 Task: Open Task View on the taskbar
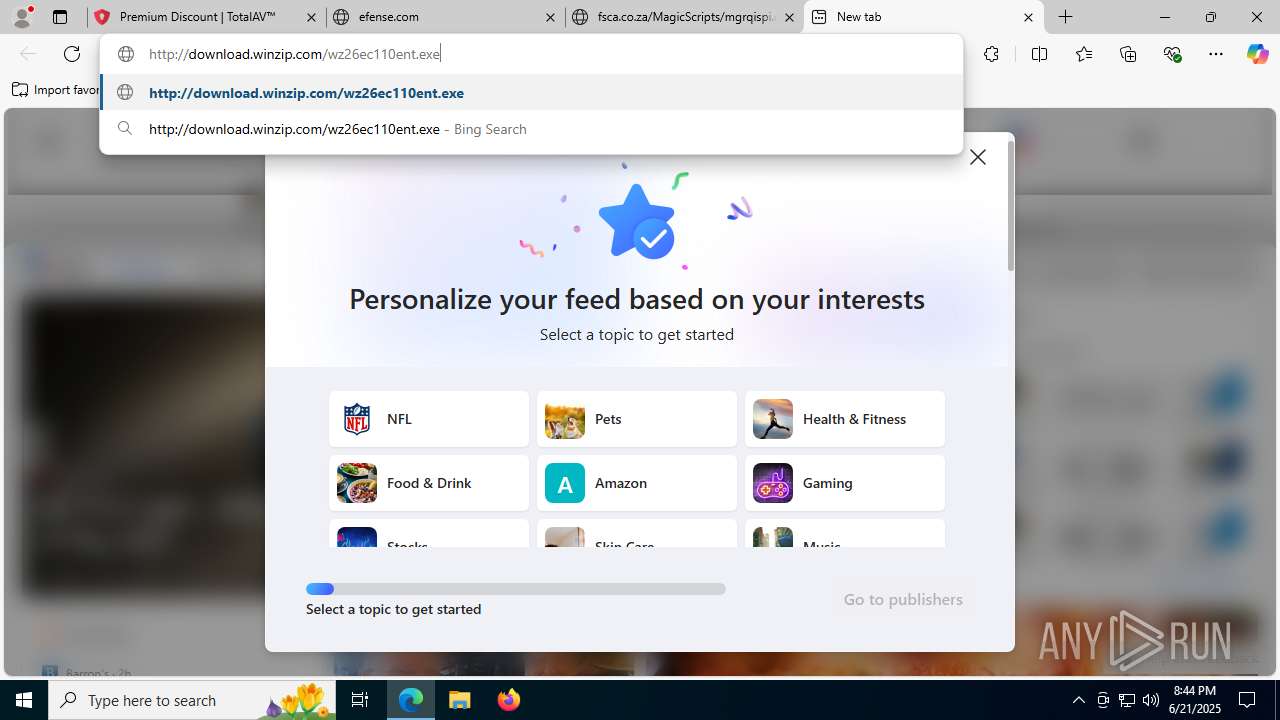(x=360, y=700)
